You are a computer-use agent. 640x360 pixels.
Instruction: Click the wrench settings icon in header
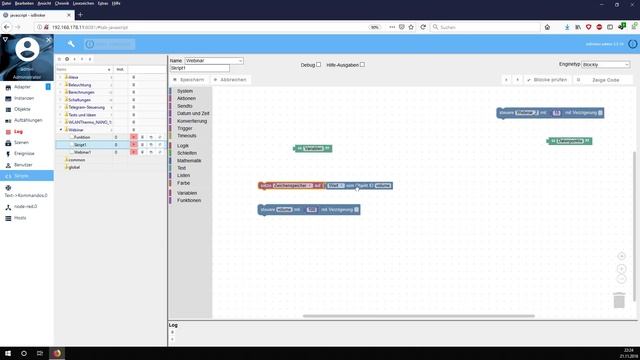(71, 44)
